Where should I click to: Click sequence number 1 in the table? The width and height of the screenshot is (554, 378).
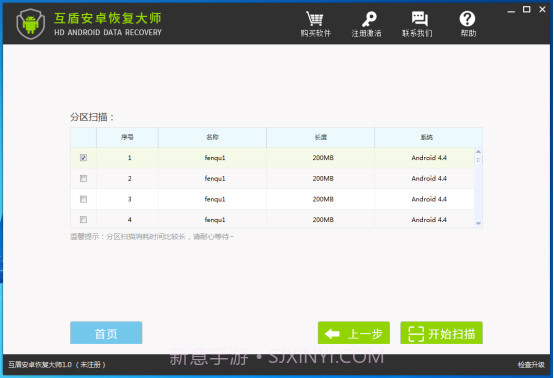130,158
